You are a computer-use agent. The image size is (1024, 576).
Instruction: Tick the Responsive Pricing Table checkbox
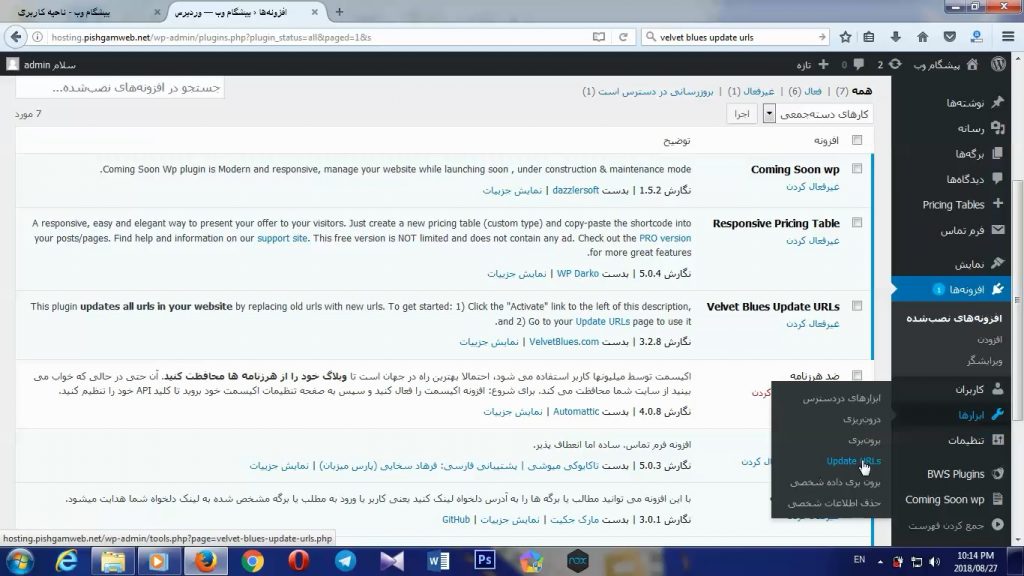857,223
